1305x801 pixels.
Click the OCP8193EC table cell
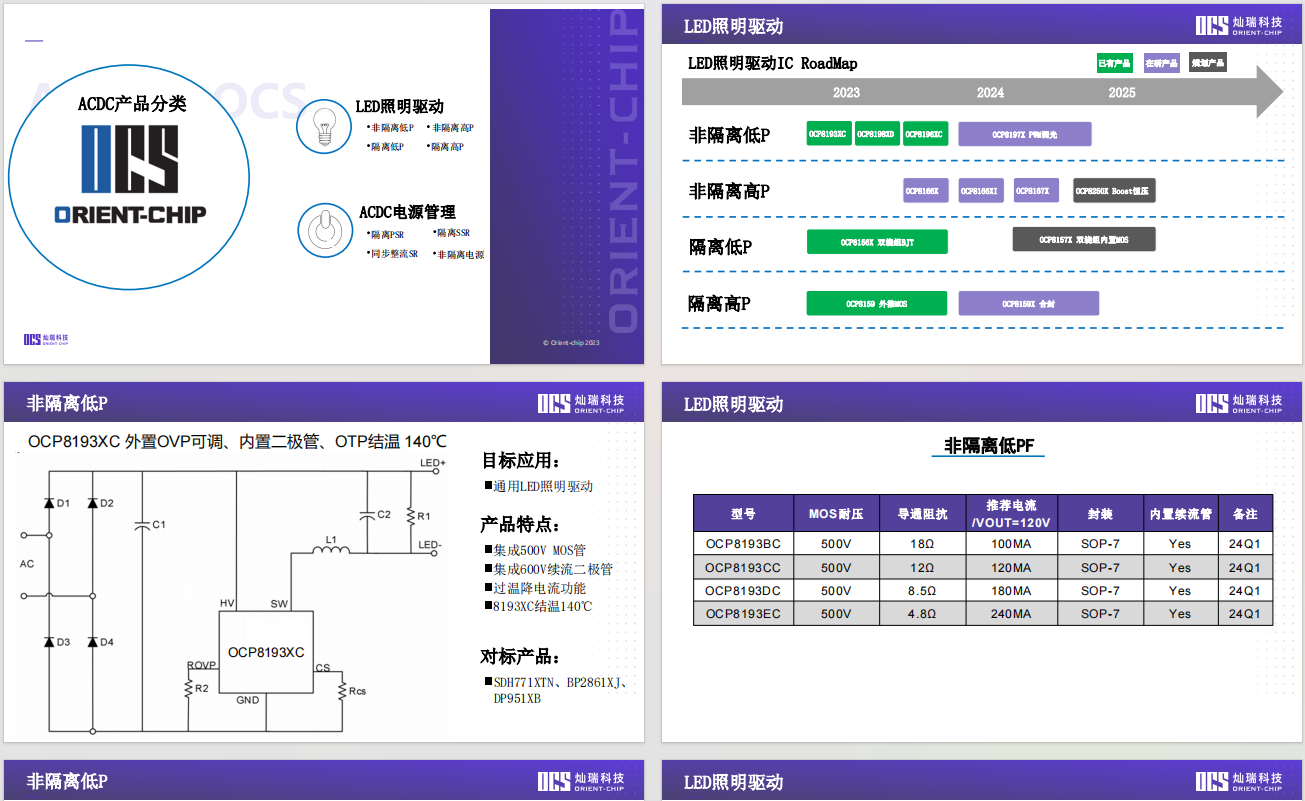pyautogui.click(x=743, y=613)
